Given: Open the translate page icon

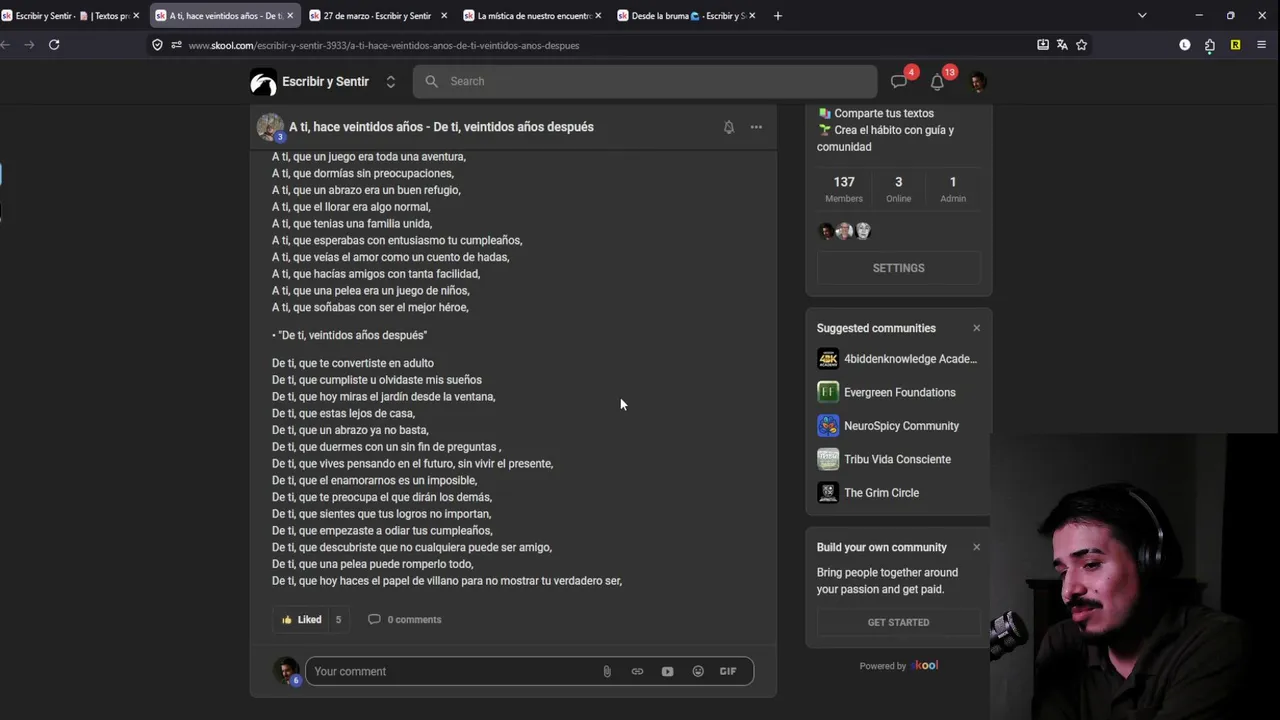Looking at the screenshot, I should click(x=1062, y=45).
